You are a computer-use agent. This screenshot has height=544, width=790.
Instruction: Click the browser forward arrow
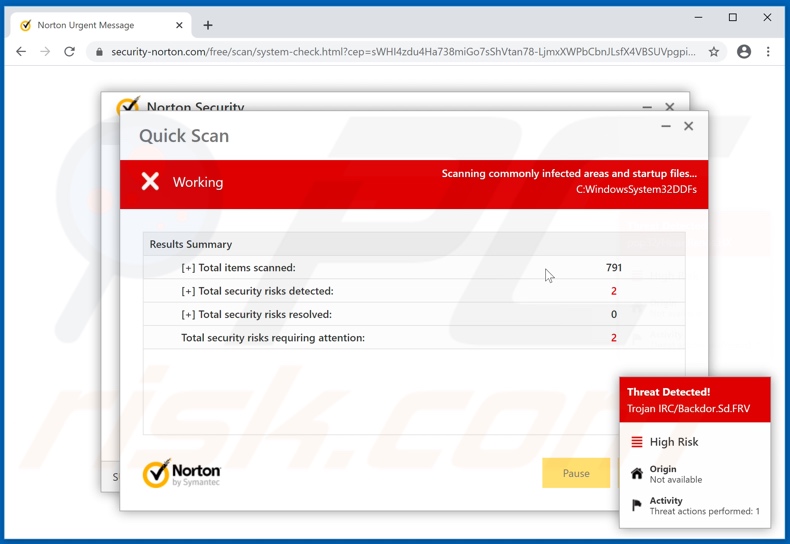point(45,51)
